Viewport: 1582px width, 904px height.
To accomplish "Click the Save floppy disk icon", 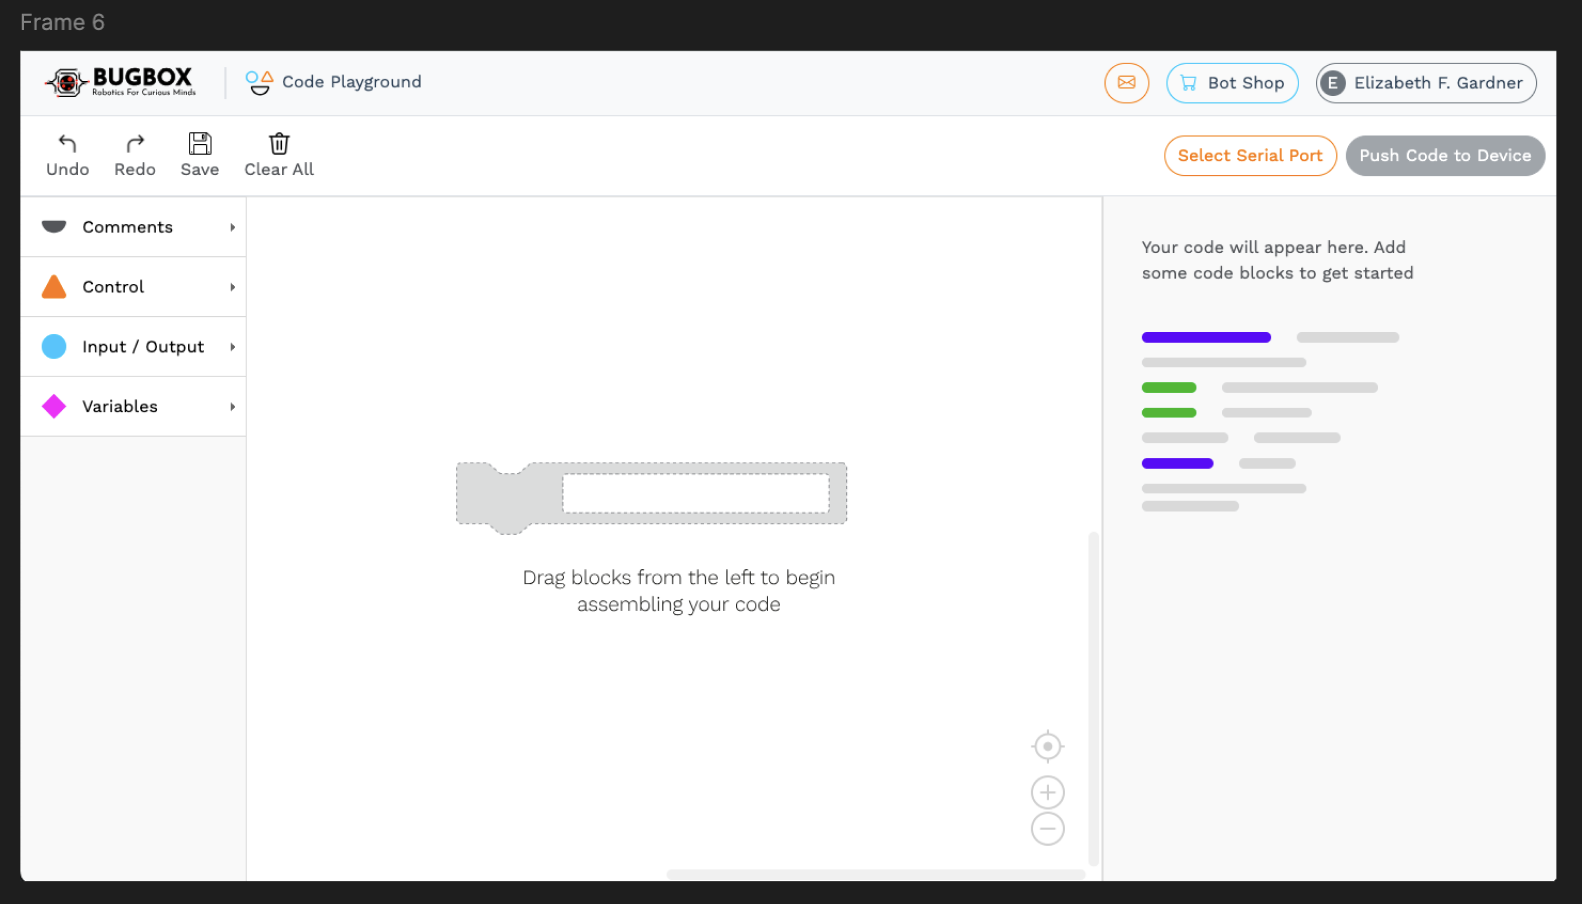I will 200,143.
